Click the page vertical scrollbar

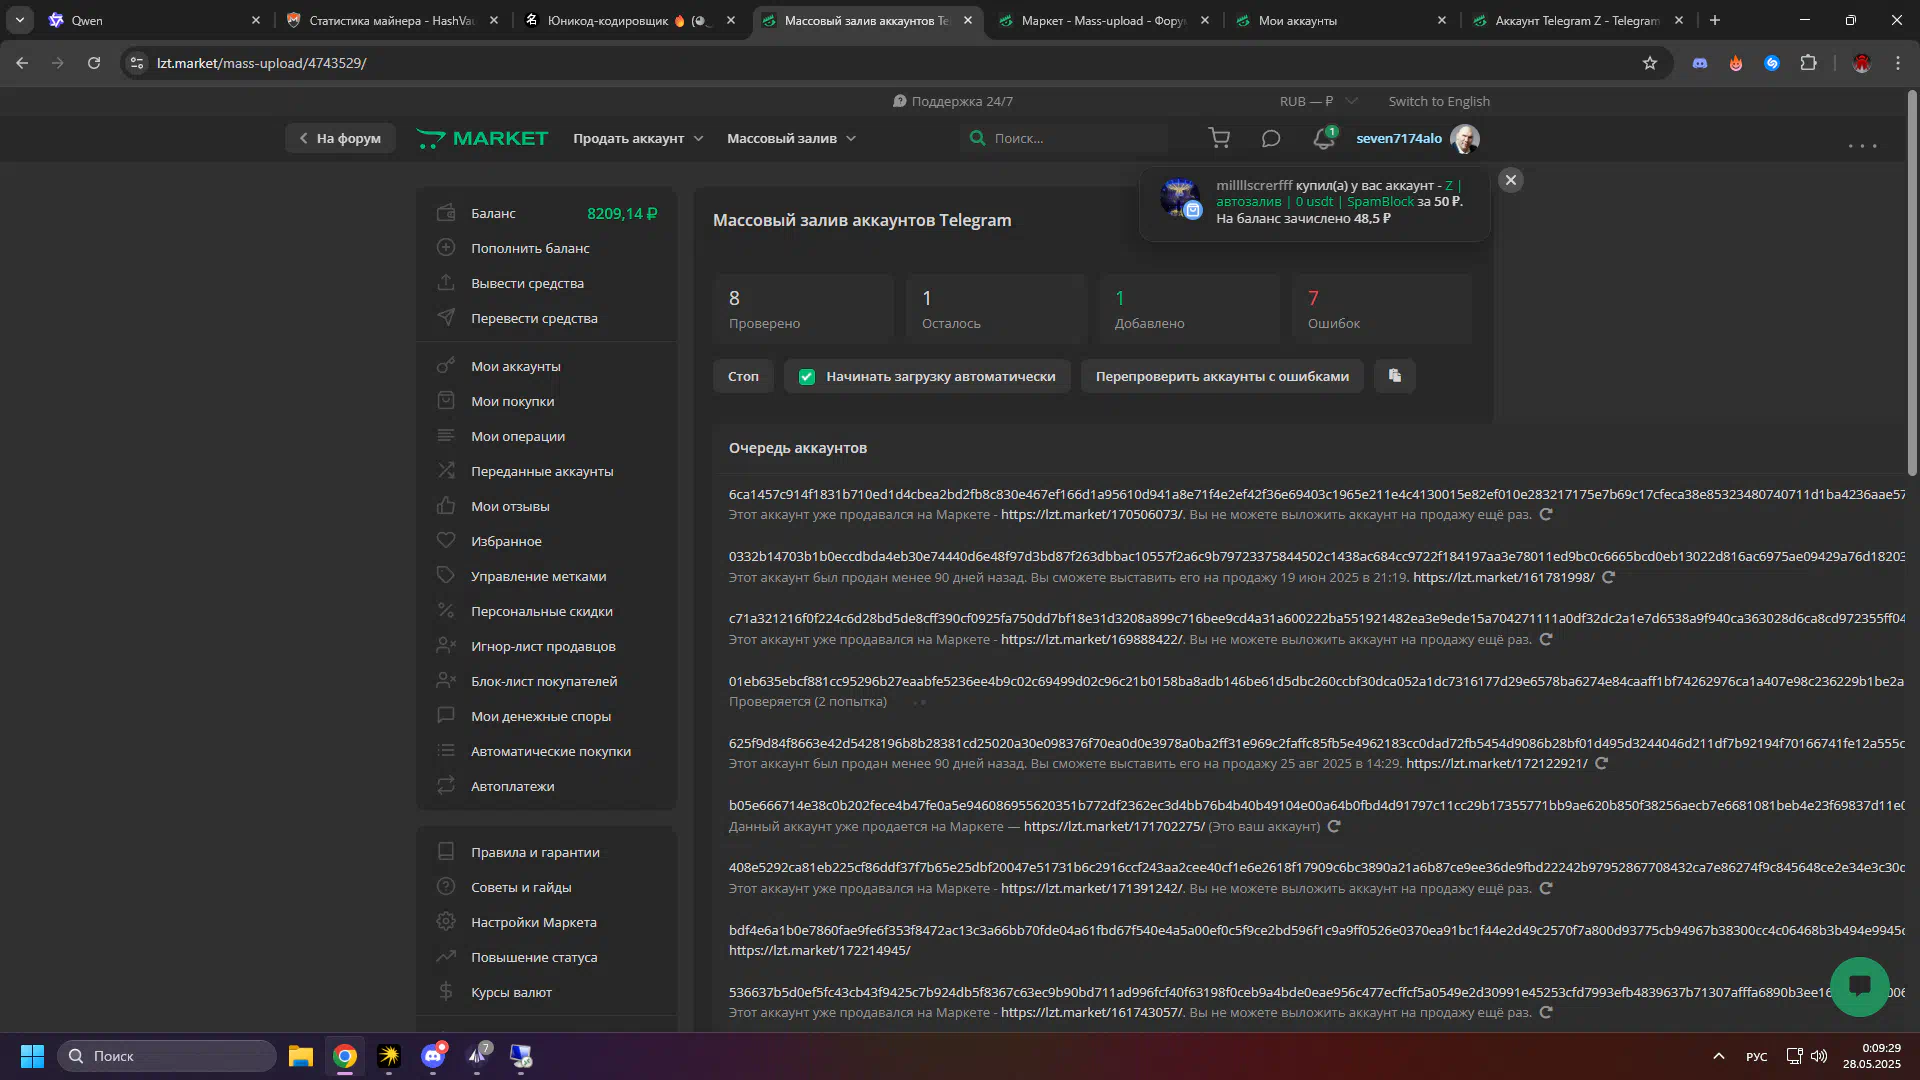pyautogui.click(x=1912, y=285)
